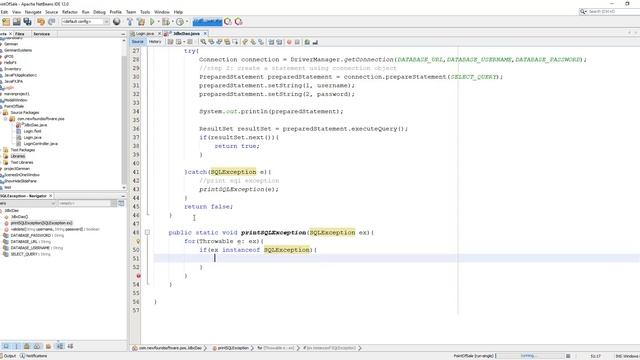This screenshot has height=360, width=640.
Task: Toggle Show Fields filter in Navigator
Action: 16,346
